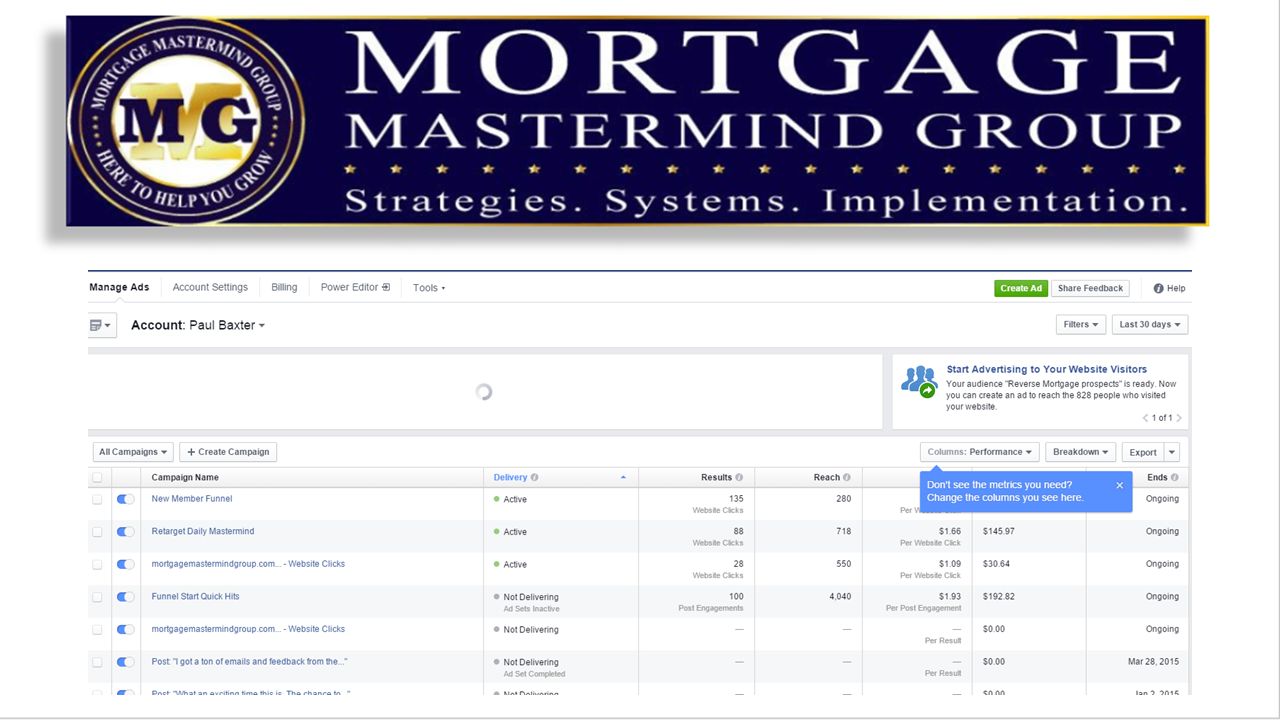Screen dimensions: 1280x720
Task: Open the Breakdown dropdown
Action: (x=1081, y=452)
